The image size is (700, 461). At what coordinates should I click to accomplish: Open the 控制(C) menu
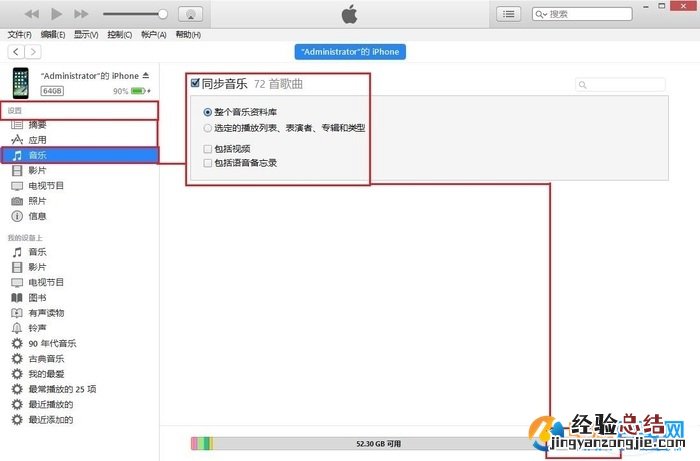point(120,35)
